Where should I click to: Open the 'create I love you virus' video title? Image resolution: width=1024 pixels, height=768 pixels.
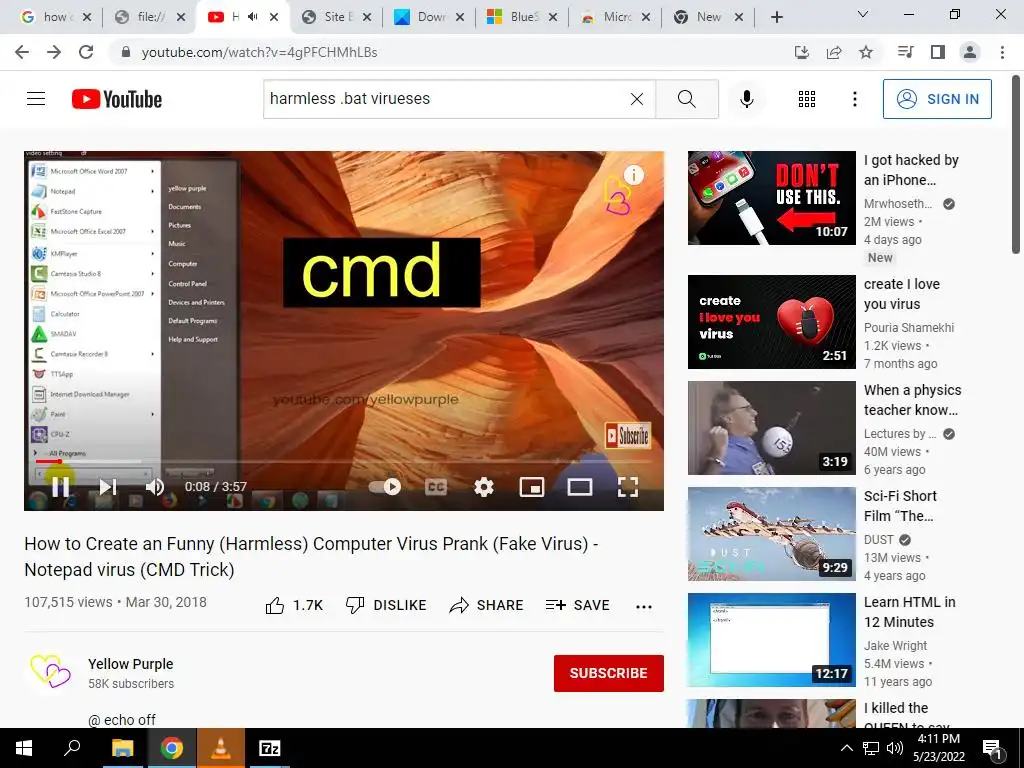901,294
